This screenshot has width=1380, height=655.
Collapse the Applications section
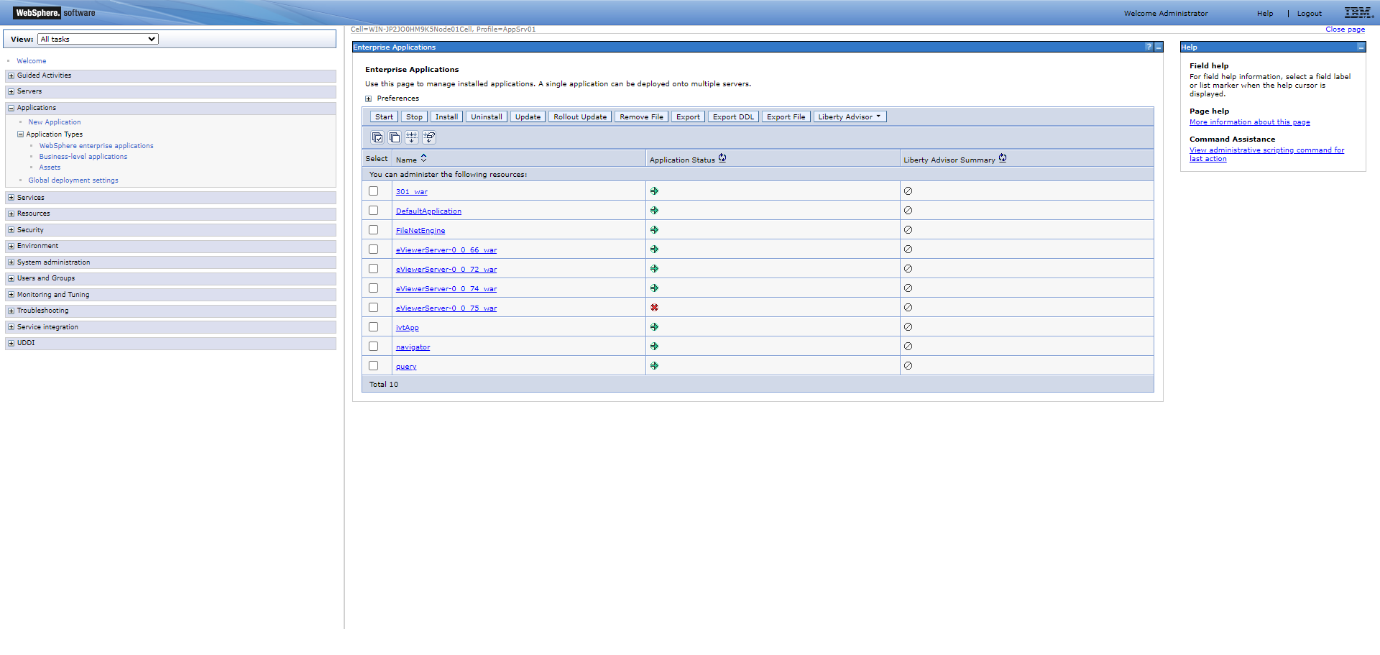10,107
